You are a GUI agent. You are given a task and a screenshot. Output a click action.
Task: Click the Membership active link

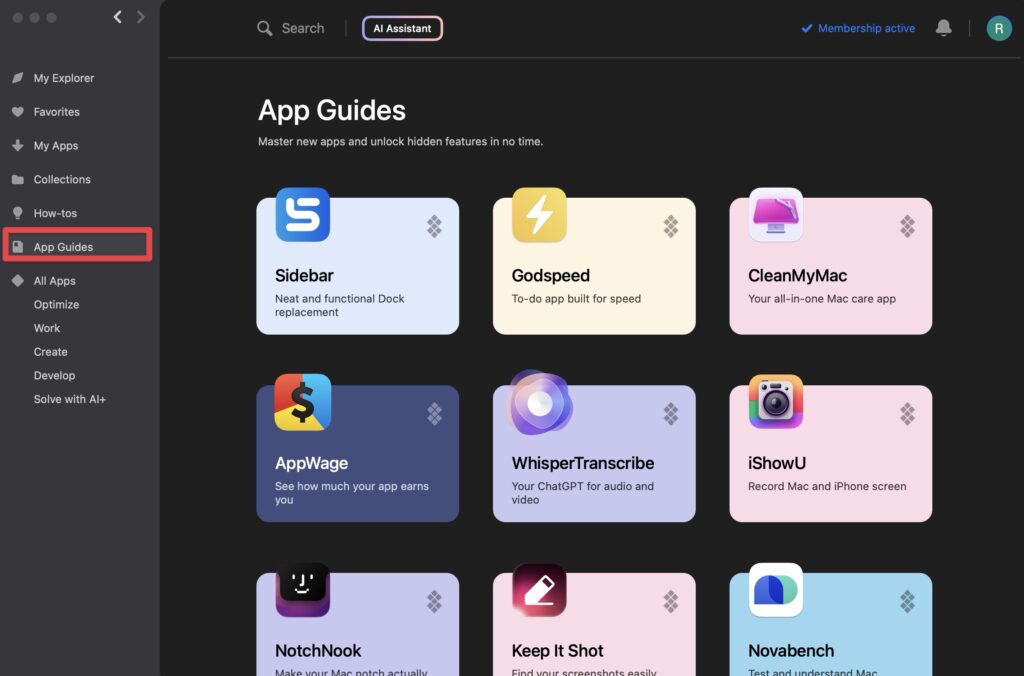tap(858, 28)
